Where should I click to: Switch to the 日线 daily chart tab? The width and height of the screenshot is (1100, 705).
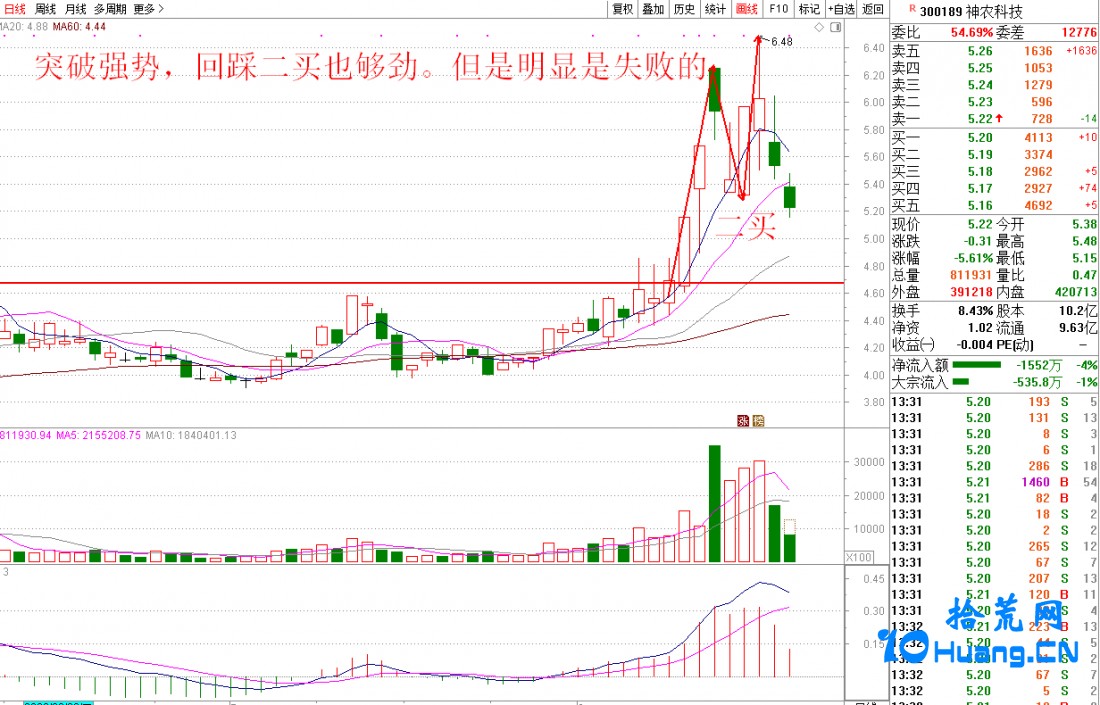[x=14, y=9]
